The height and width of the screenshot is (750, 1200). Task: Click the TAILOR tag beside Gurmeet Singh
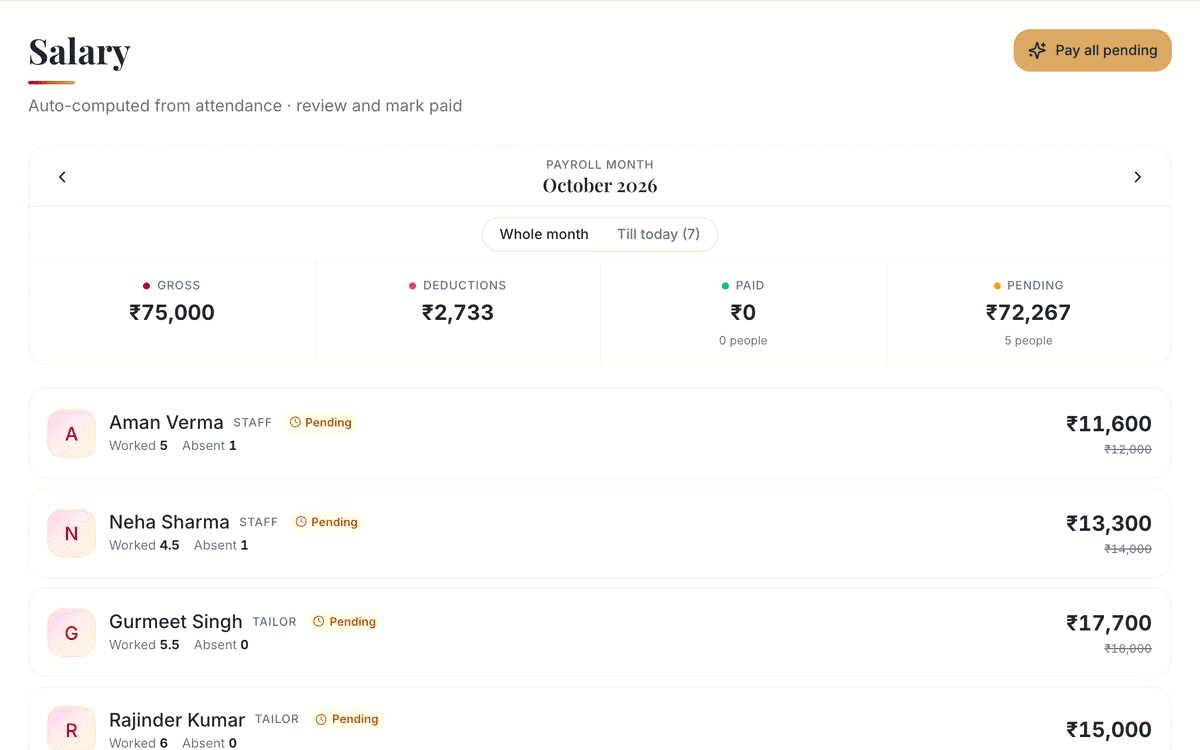tap(274, 622)
